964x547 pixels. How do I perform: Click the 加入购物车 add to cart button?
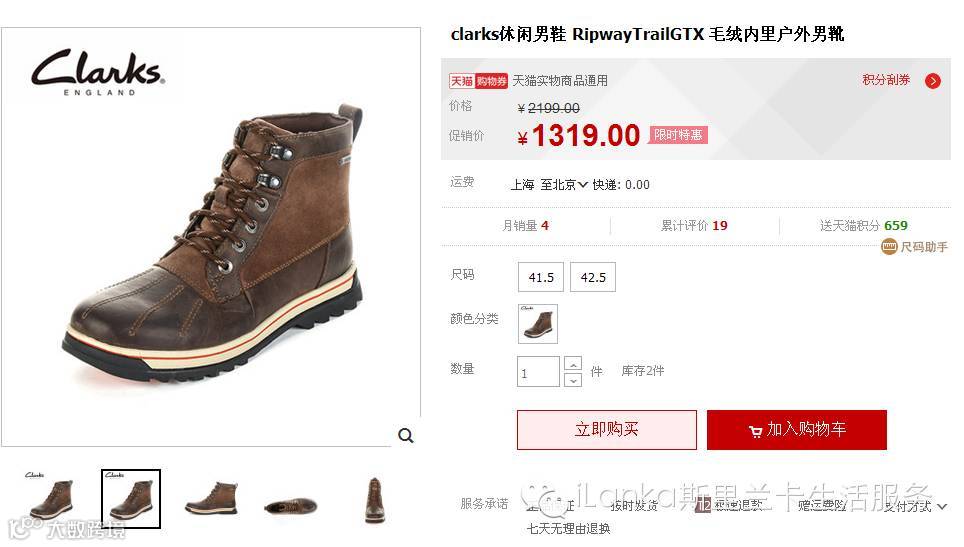click(x=797, y=430)
